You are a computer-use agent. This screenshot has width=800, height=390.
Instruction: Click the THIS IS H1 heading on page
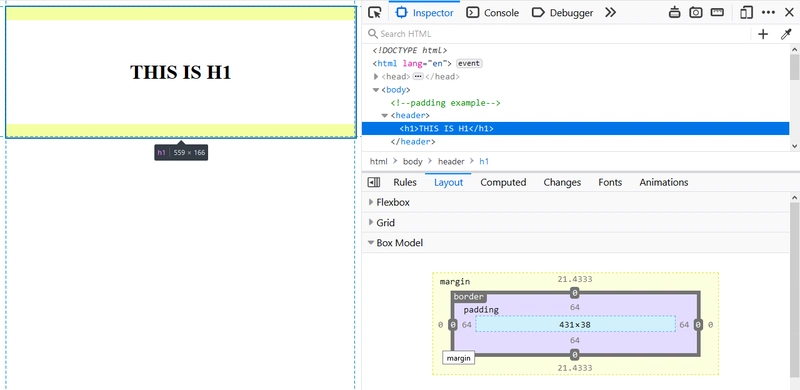tap(181, 72)
